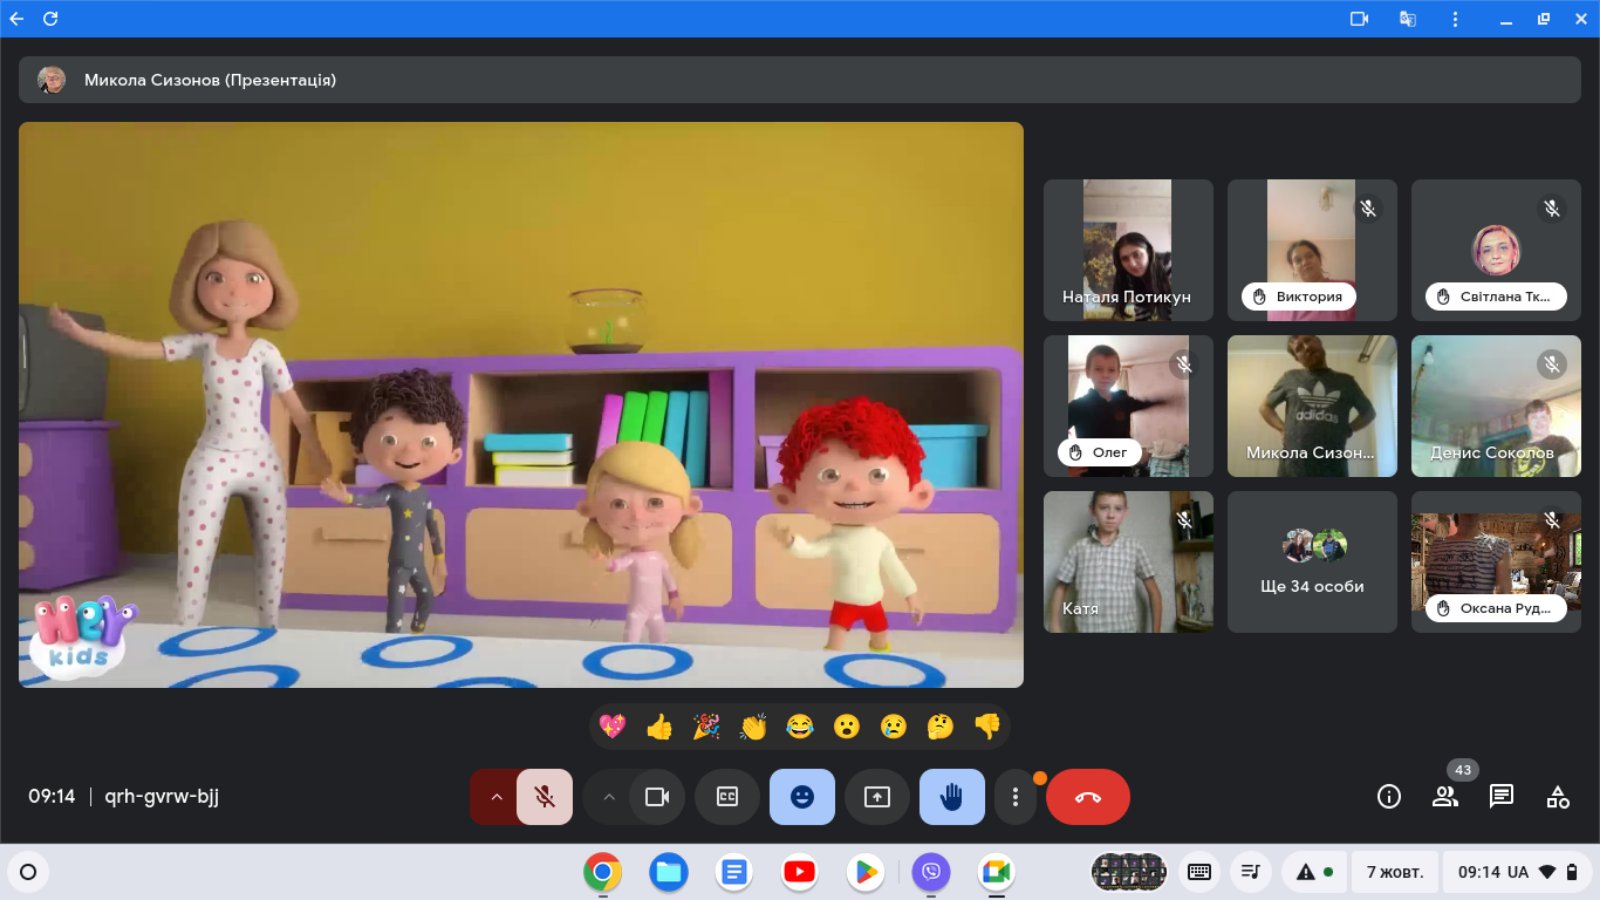Send a surprised face reaction
1600x900 pixels.
tap(847, 726)
